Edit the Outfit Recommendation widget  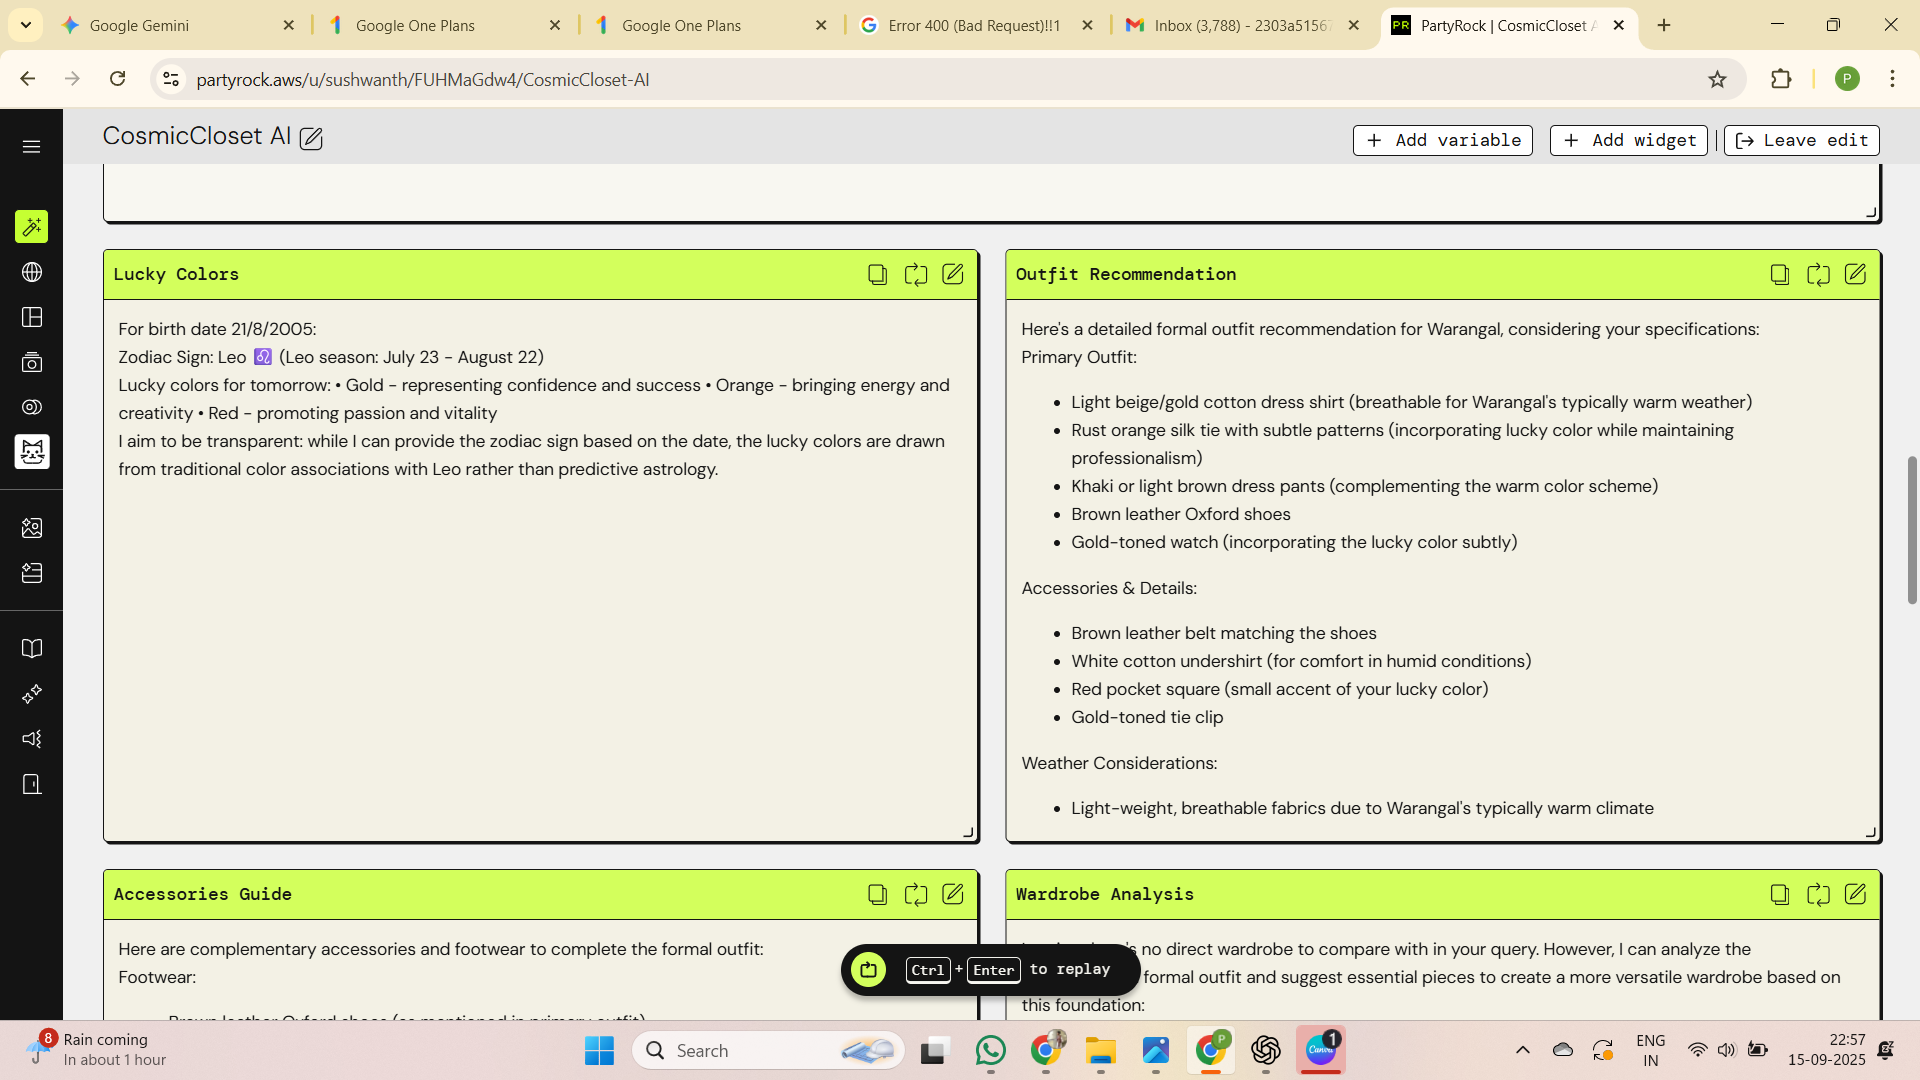(x=1855, y=274)
